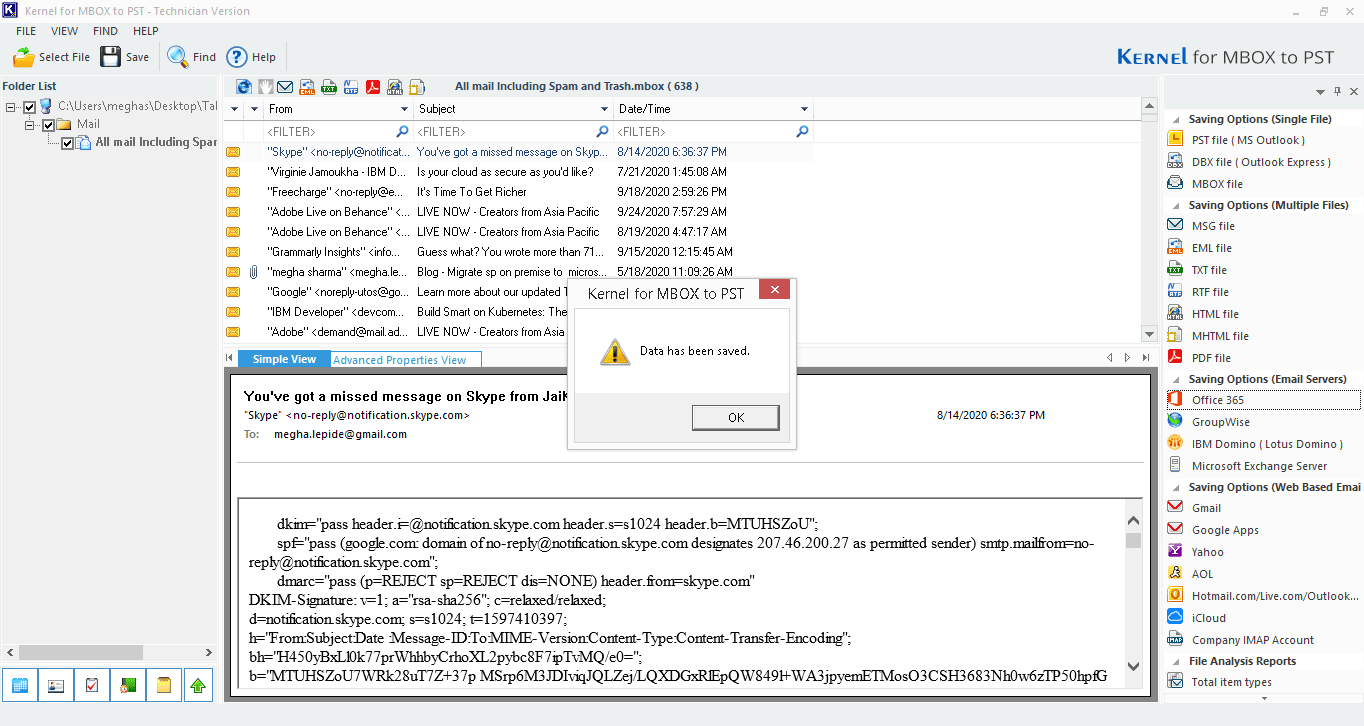1364x726 pixels.
Task: Click the refresh globe icon above mail list
Action: (244, 87)
